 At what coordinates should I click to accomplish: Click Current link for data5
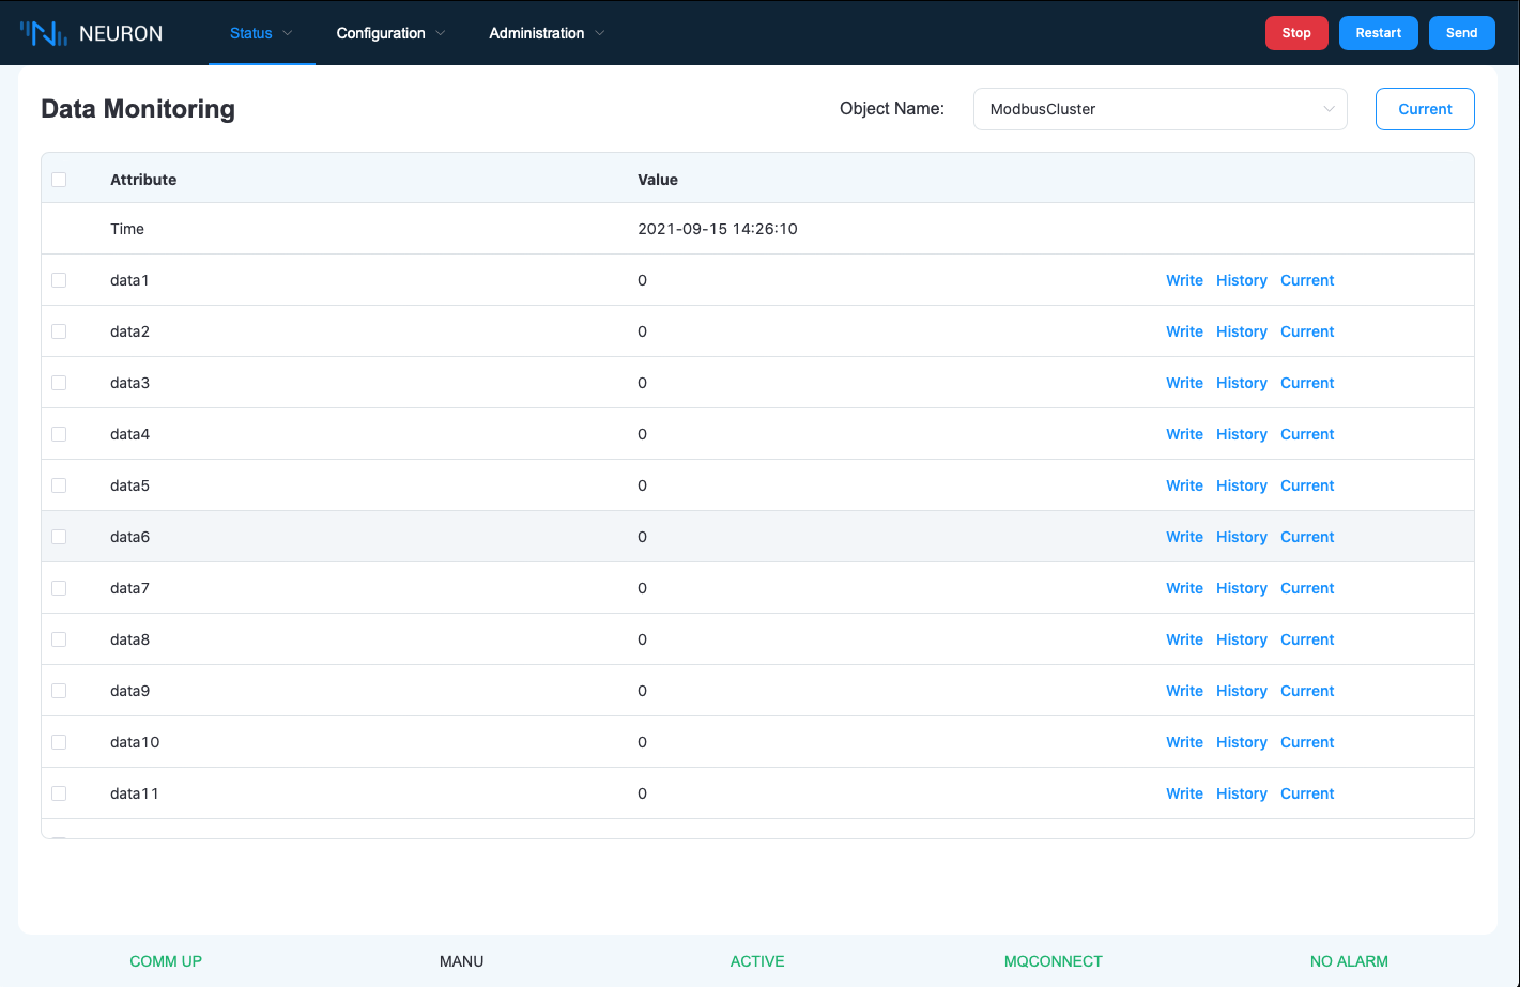click(1307, 485)
